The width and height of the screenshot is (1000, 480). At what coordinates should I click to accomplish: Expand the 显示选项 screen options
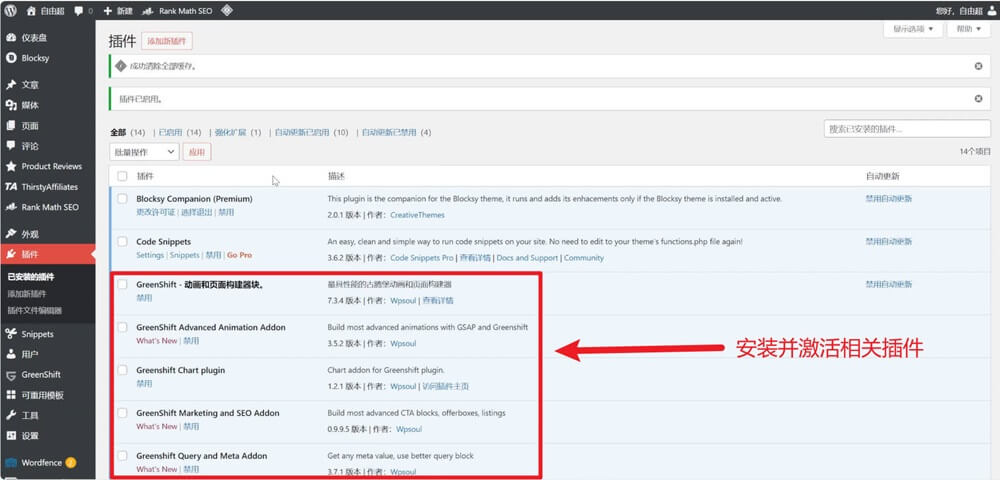(913, 29)
